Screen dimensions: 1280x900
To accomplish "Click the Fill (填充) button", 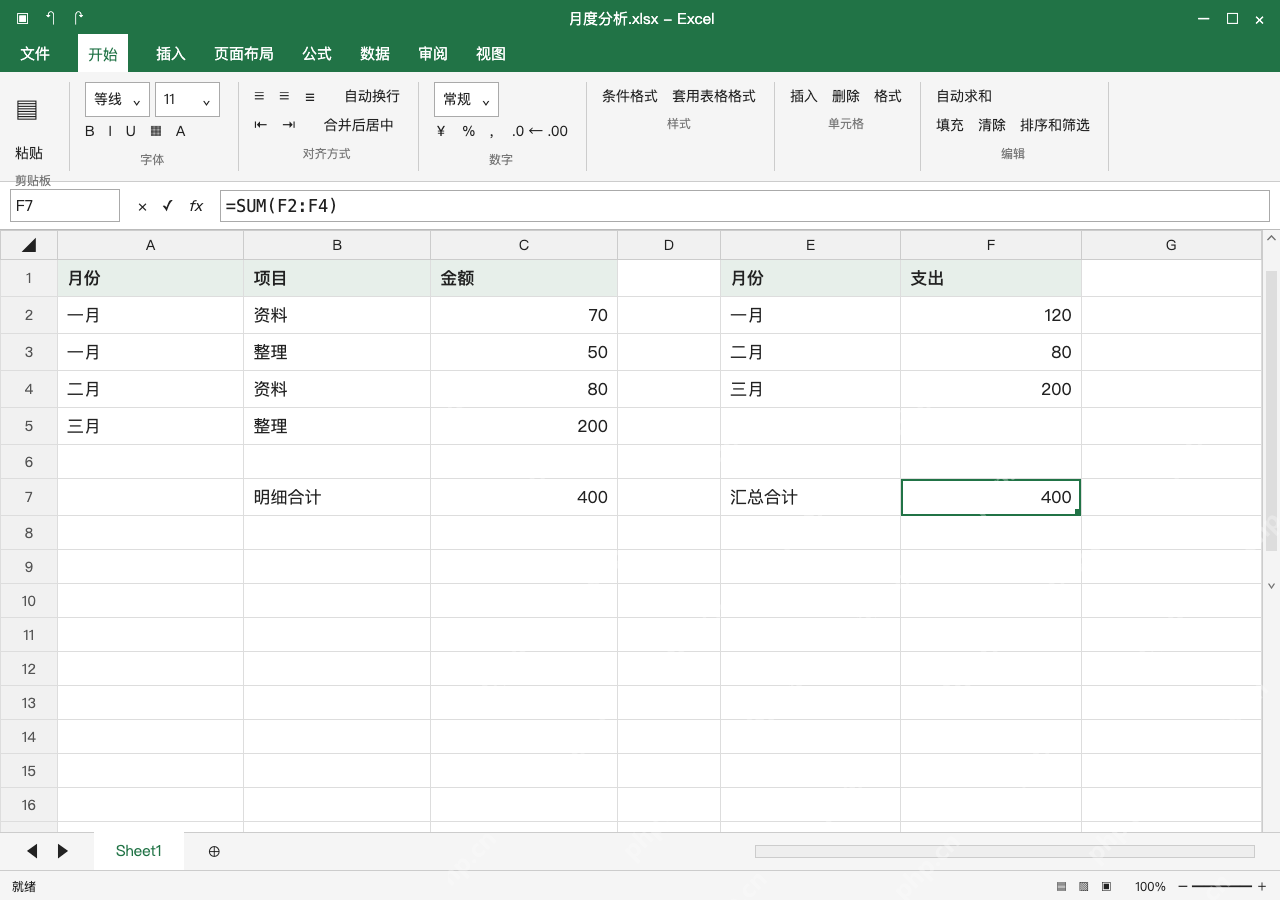I will coord(950,125).
